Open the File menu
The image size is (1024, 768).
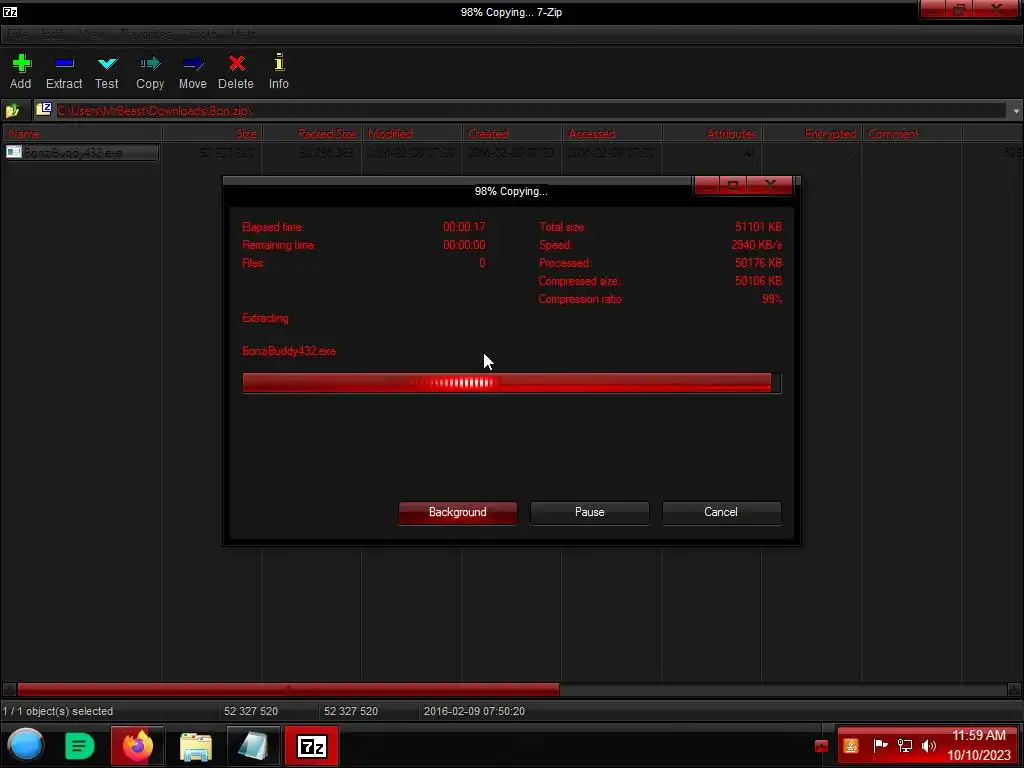tap(18, 34)
